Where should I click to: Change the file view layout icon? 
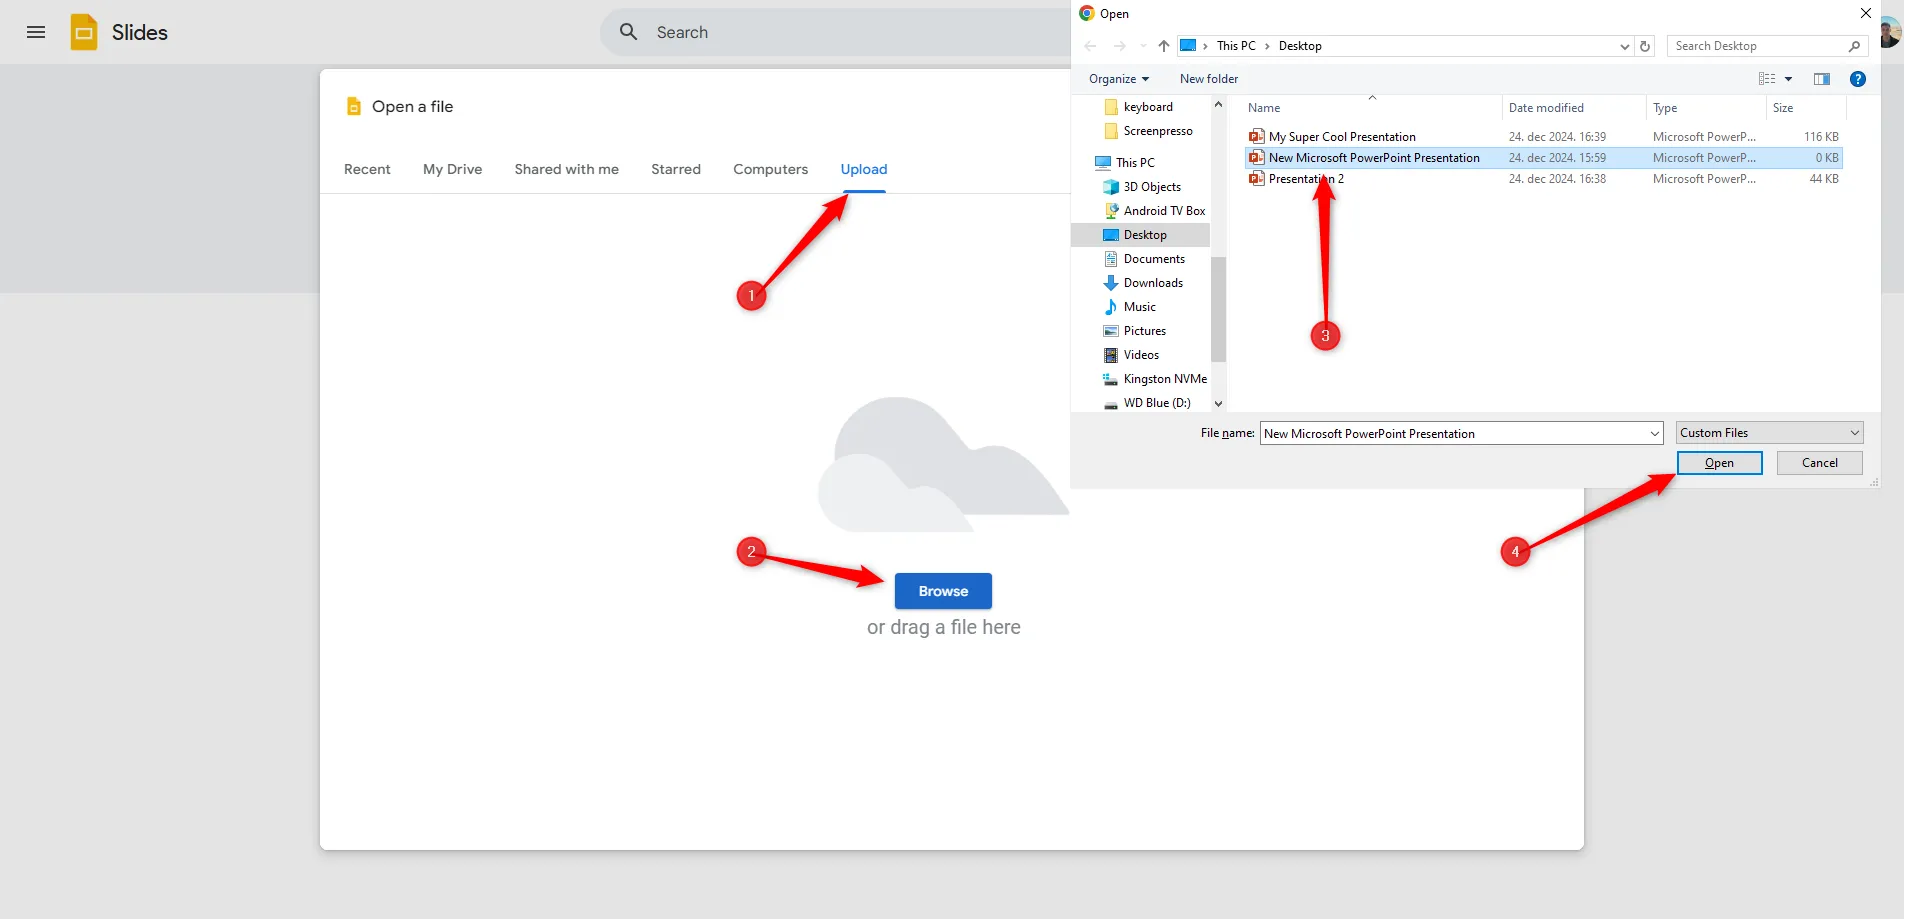coord(1767,79)
